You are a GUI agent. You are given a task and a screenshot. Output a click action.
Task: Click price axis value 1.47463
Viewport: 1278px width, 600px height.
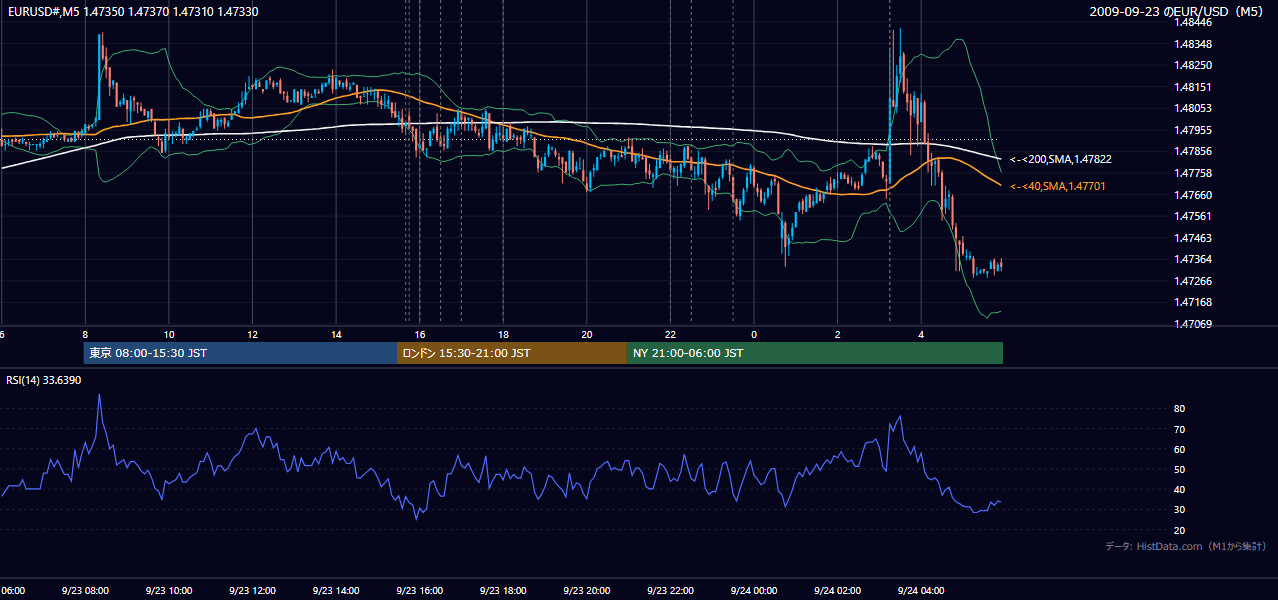tap(1193, 238)
